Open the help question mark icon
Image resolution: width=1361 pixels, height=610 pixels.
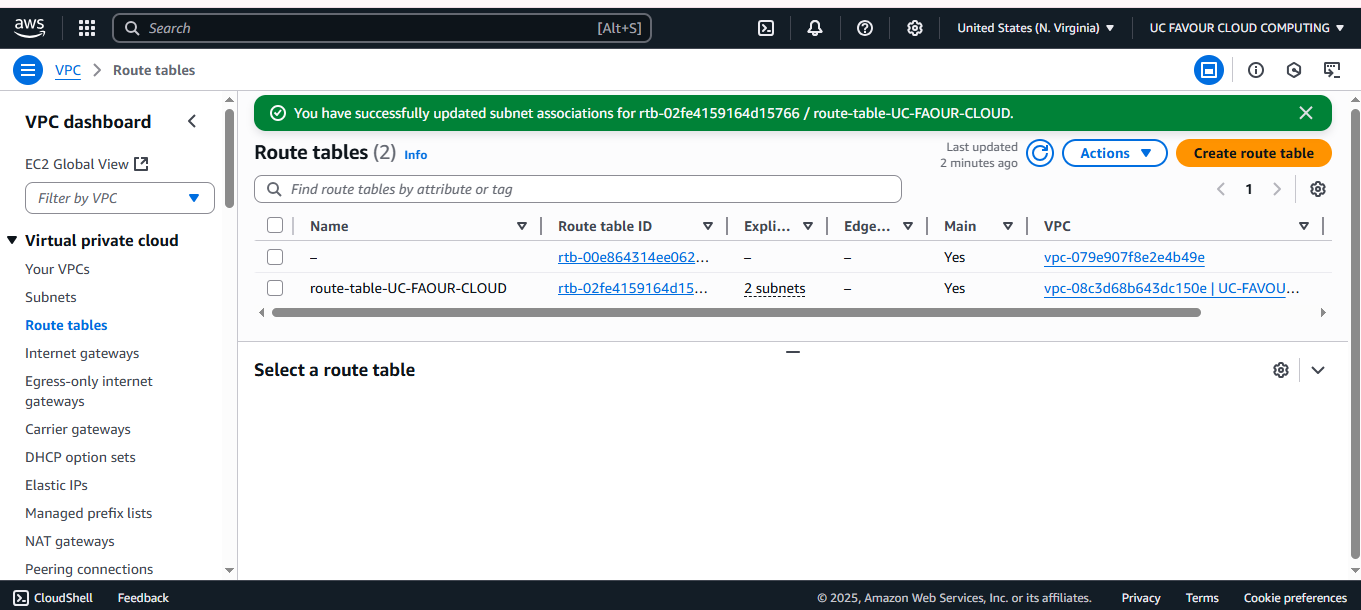pos(865,28)
